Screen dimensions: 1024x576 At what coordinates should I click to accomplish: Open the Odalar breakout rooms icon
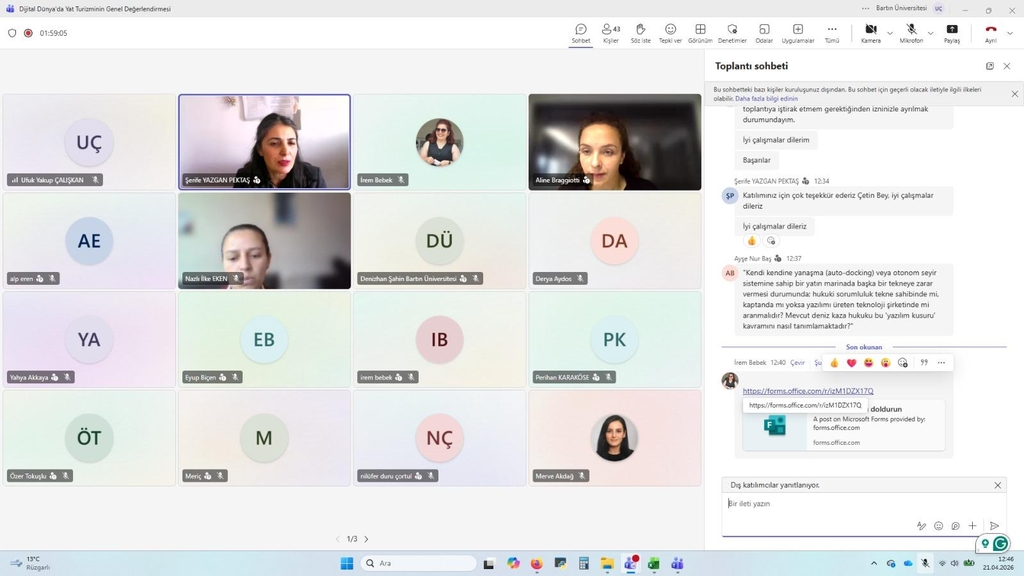pos(764,33)
